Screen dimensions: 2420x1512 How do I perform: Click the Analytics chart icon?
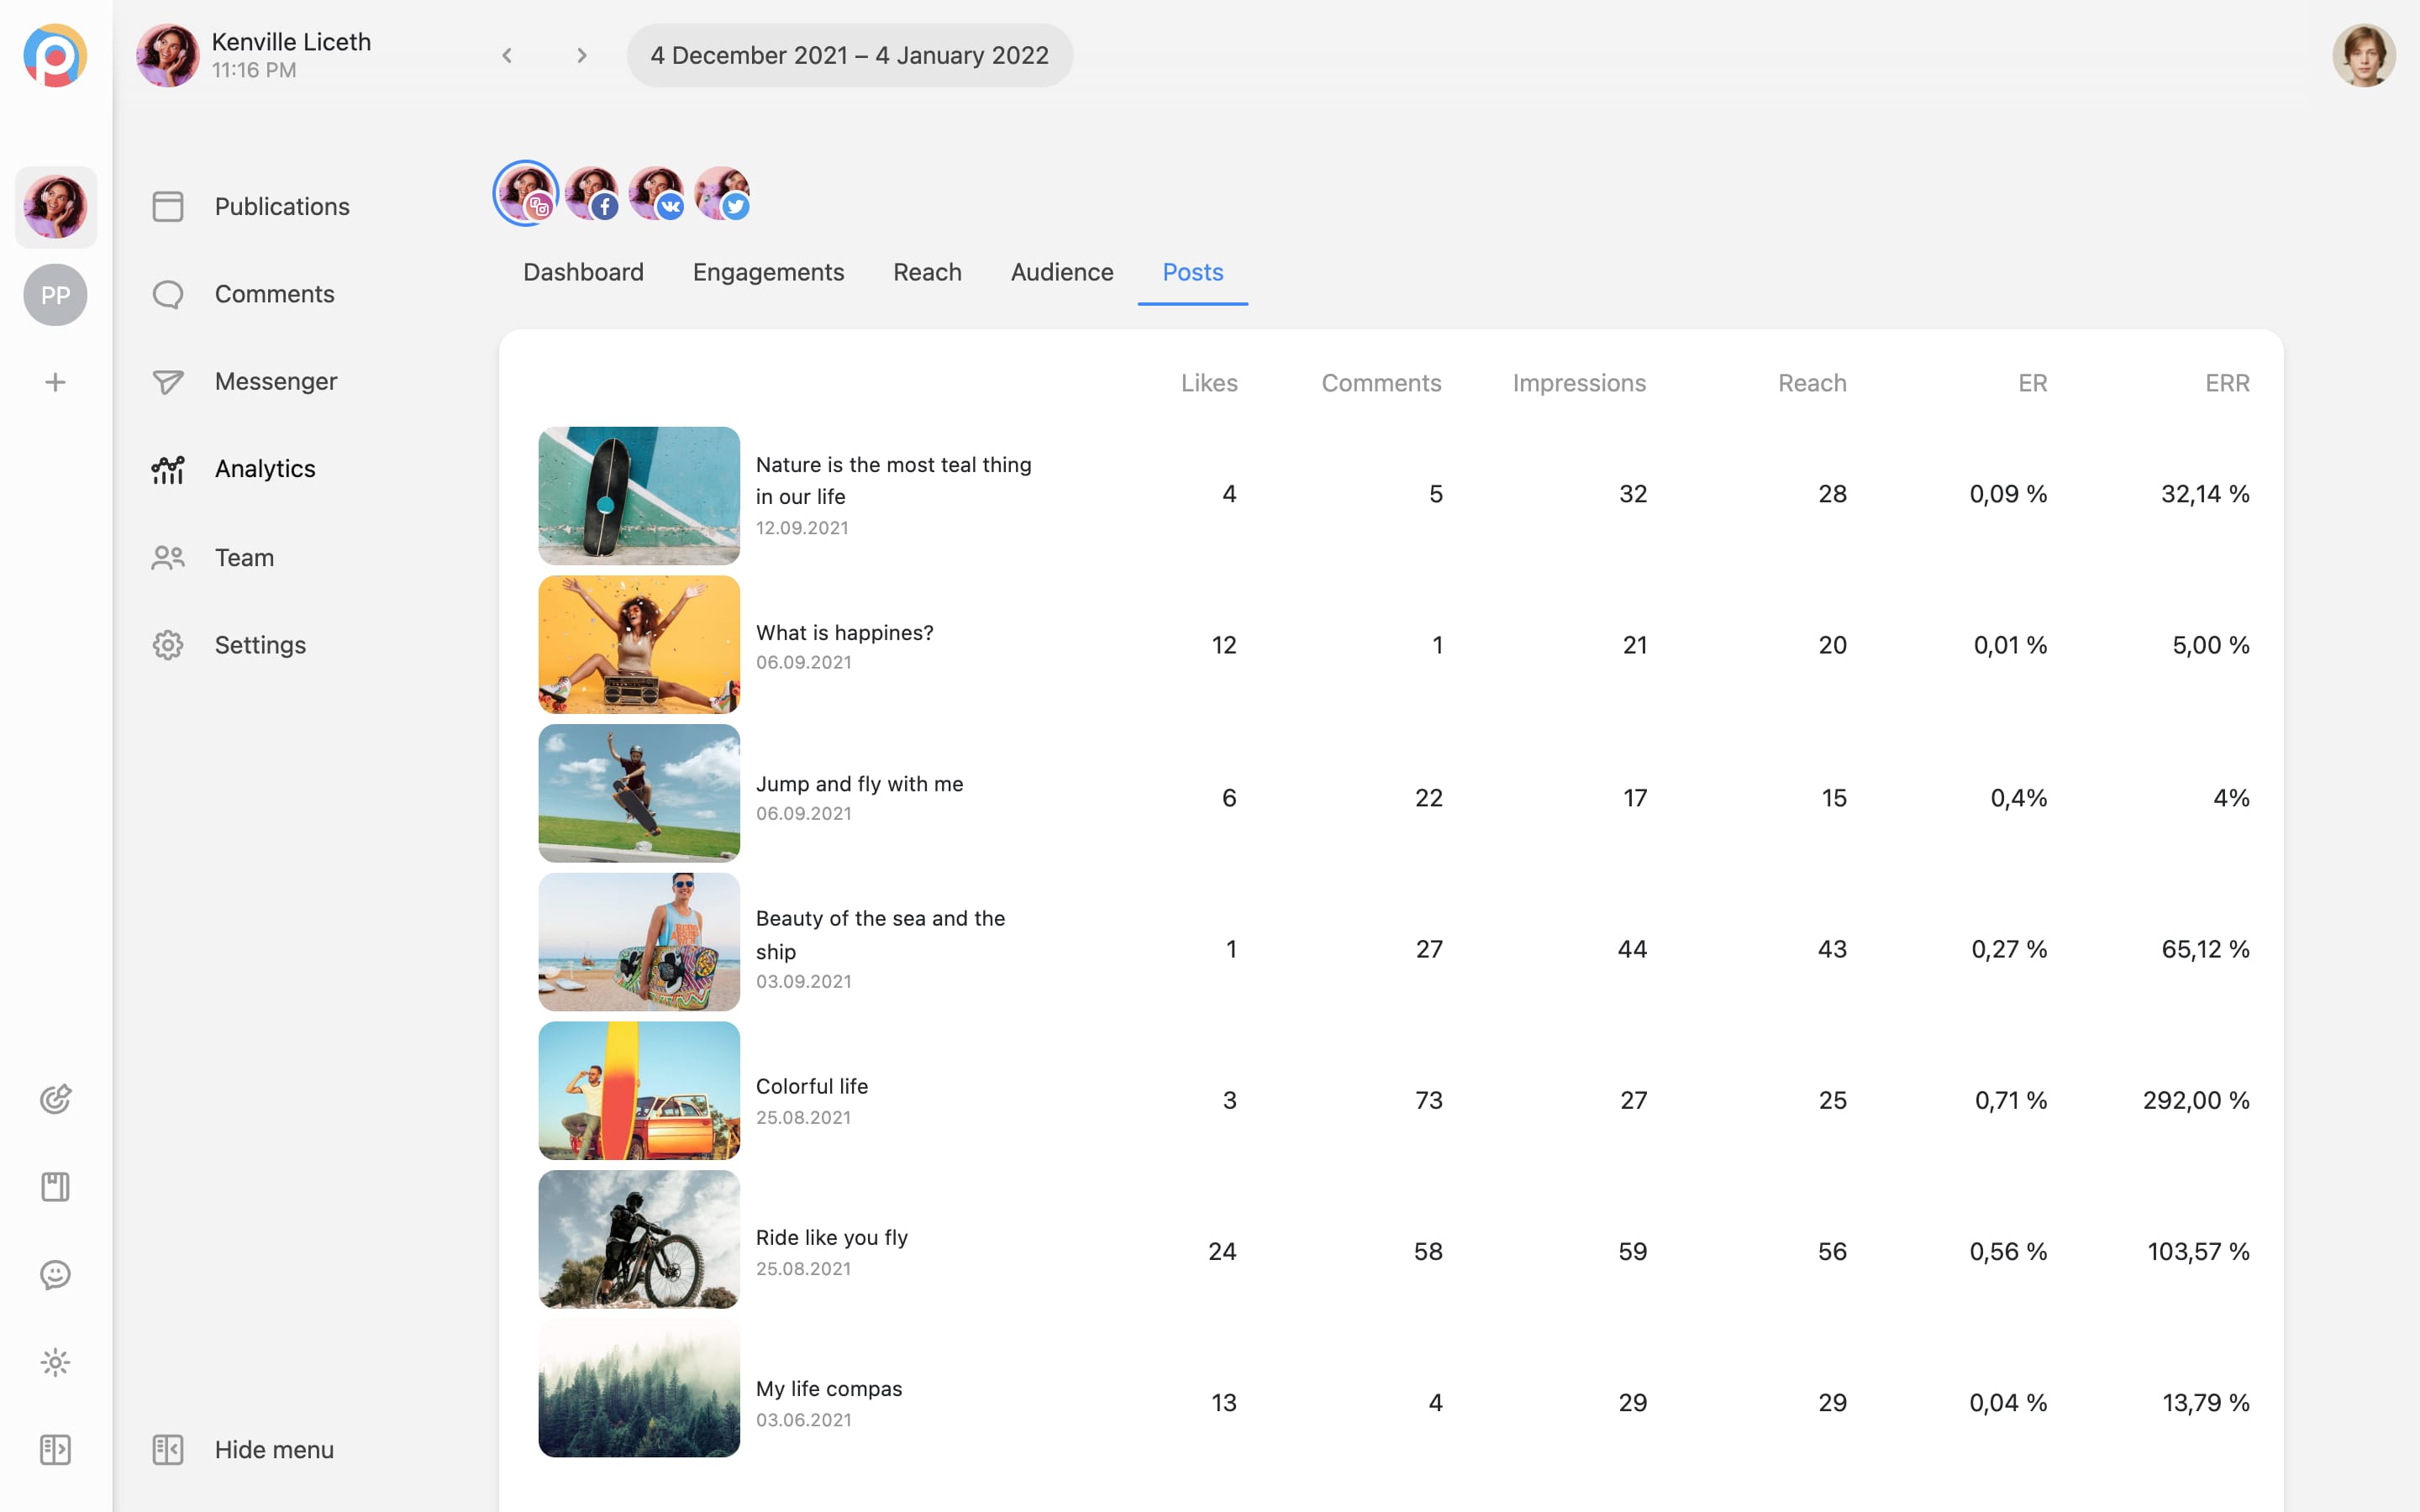168,469
